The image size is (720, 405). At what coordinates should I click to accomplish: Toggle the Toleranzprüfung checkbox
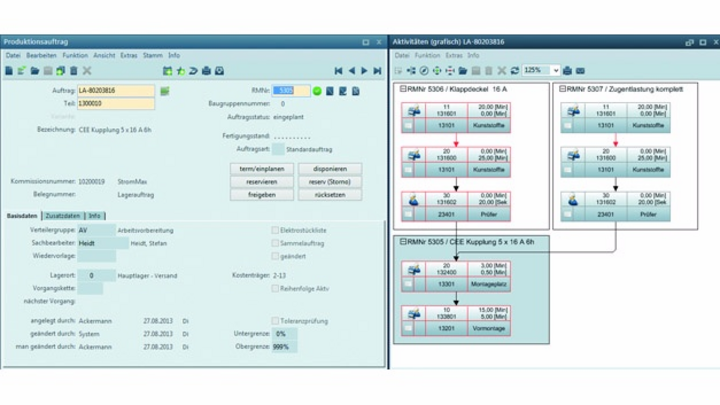click(276, 321)
